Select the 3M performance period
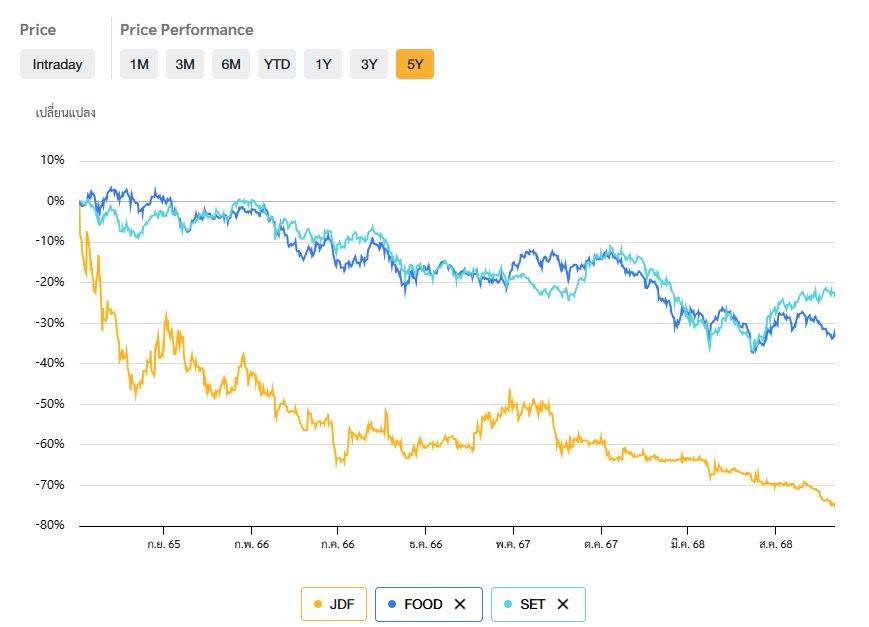The width and height of the screenshot is (869, 627). pos(185,64)
